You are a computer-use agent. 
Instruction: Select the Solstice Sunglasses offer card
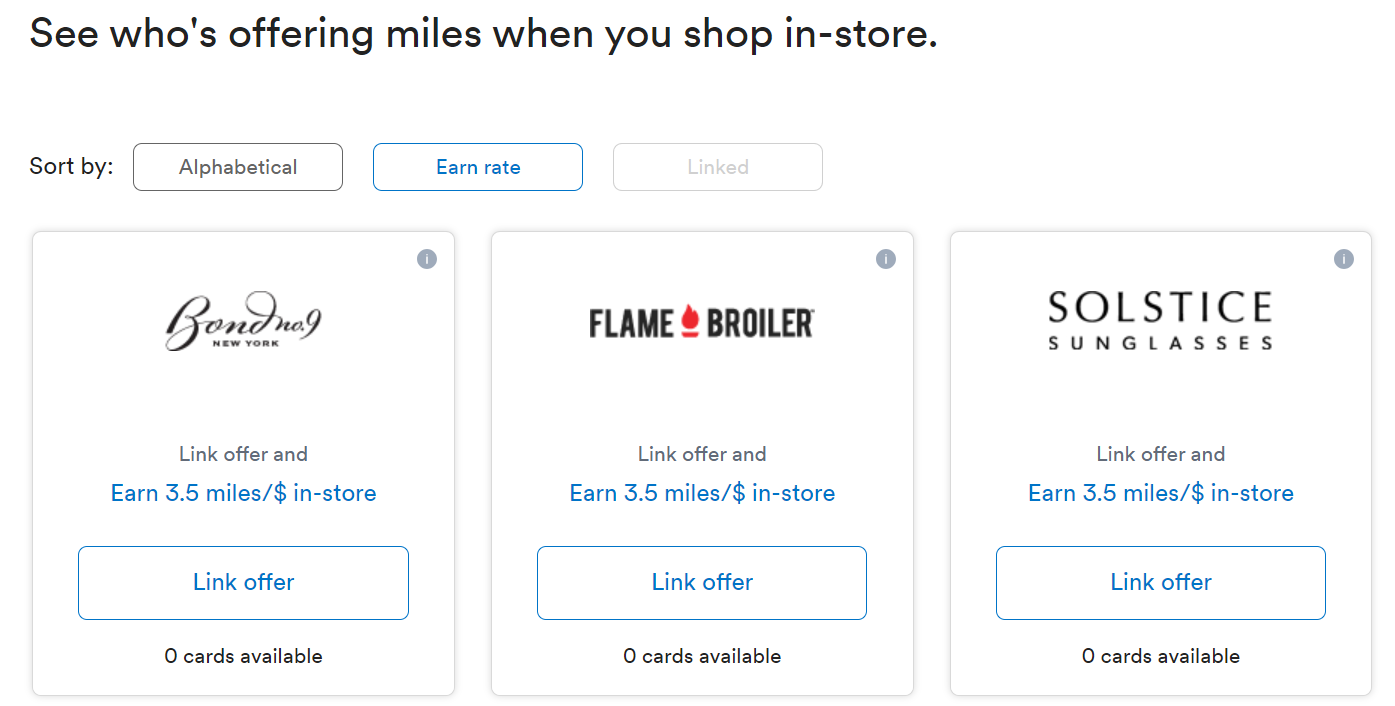tap(1160, 463)
